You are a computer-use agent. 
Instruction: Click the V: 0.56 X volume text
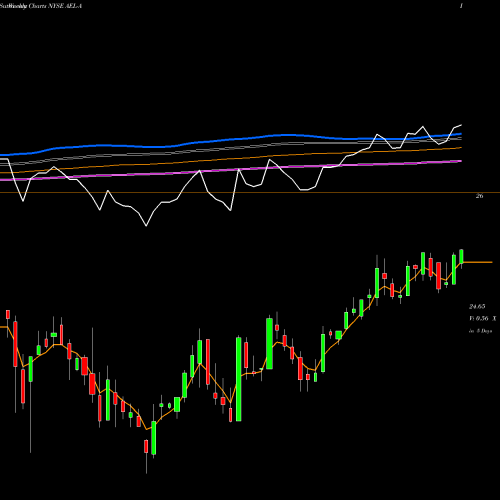click(483, 319)
